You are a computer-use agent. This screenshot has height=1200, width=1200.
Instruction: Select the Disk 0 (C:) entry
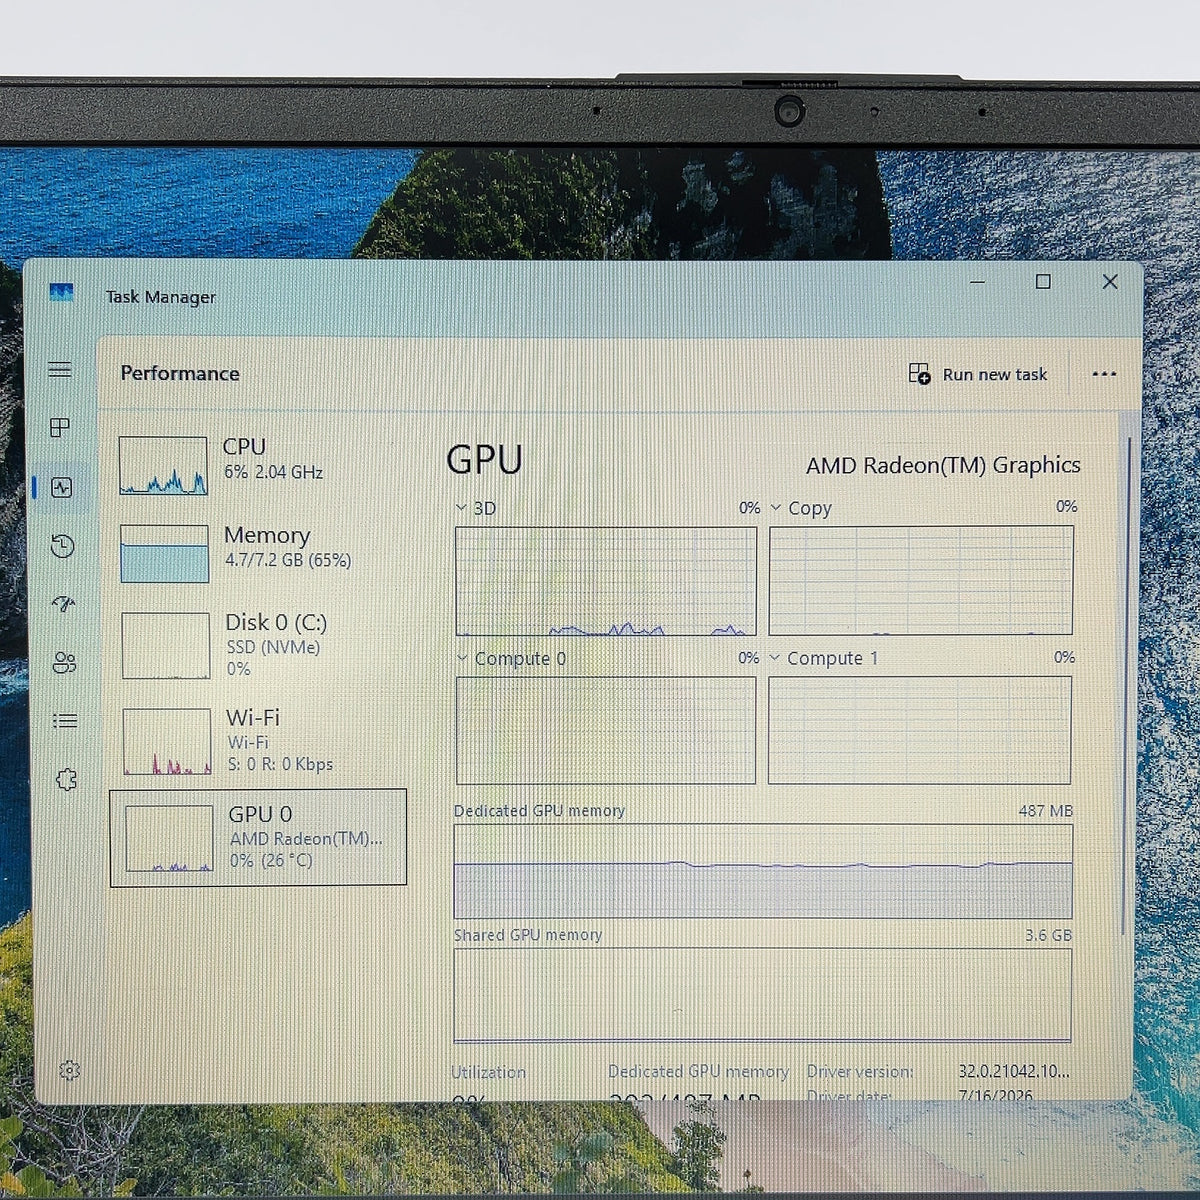click(x=258, y=645)
